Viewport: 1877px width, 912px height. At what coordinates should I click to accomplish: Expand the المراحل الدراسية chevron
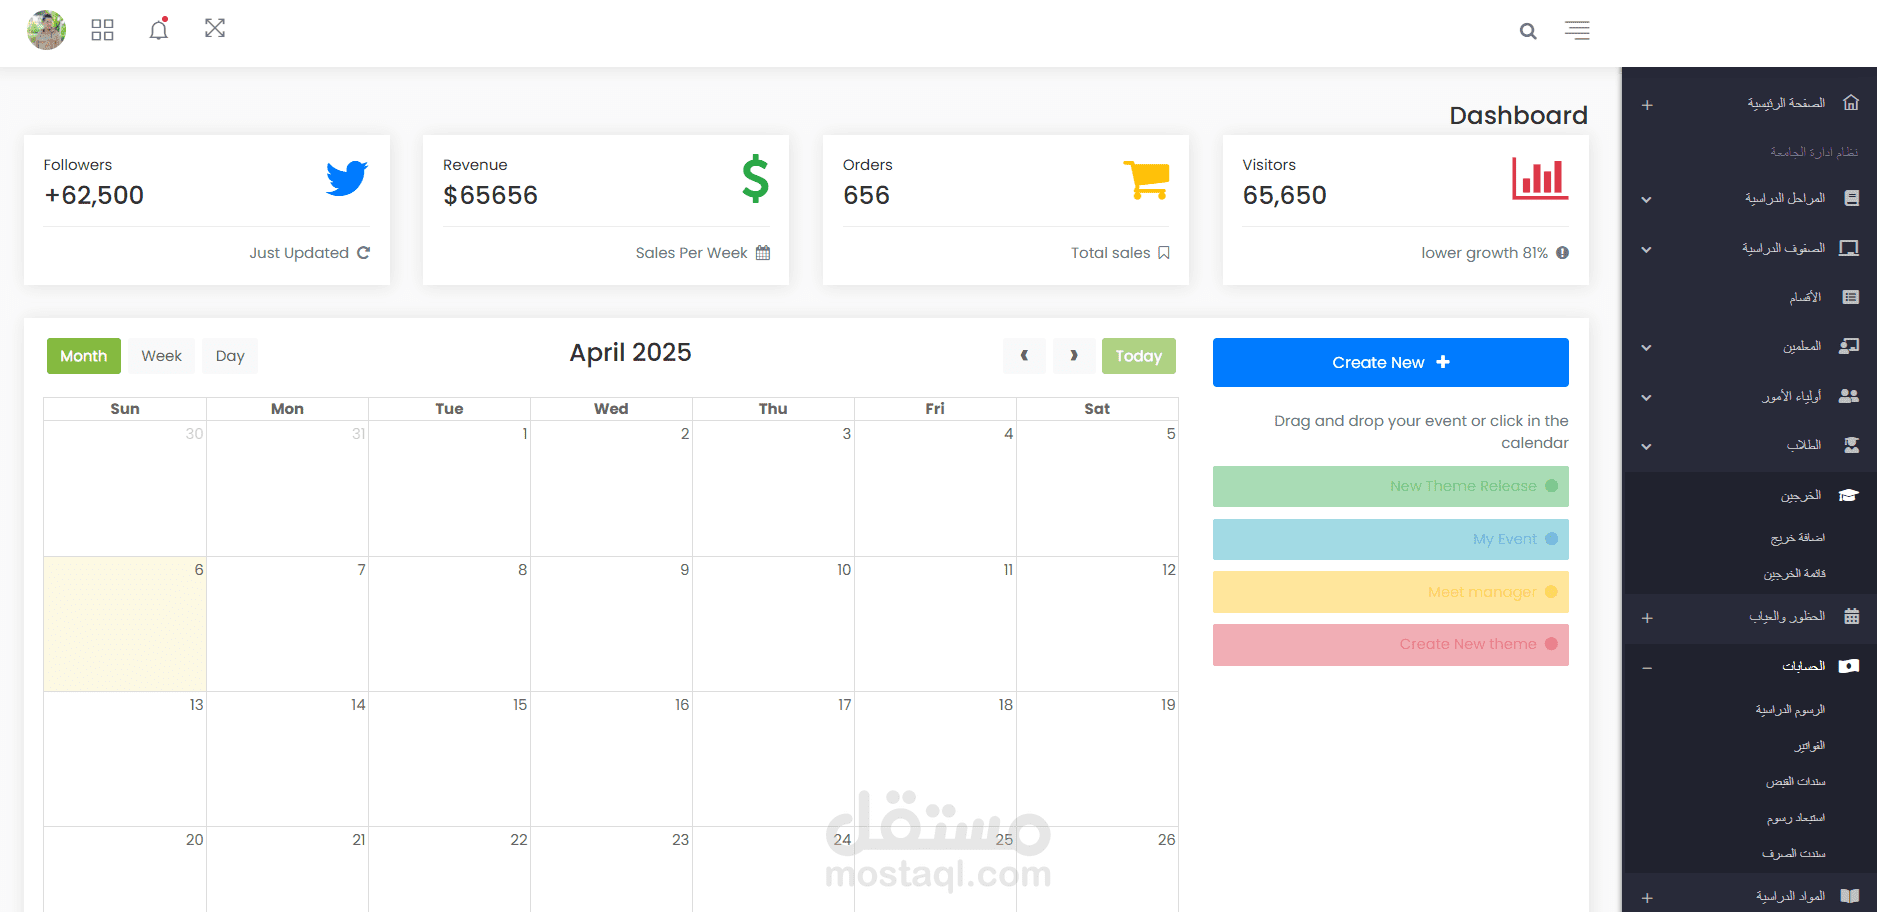[x=1646, y=200]
